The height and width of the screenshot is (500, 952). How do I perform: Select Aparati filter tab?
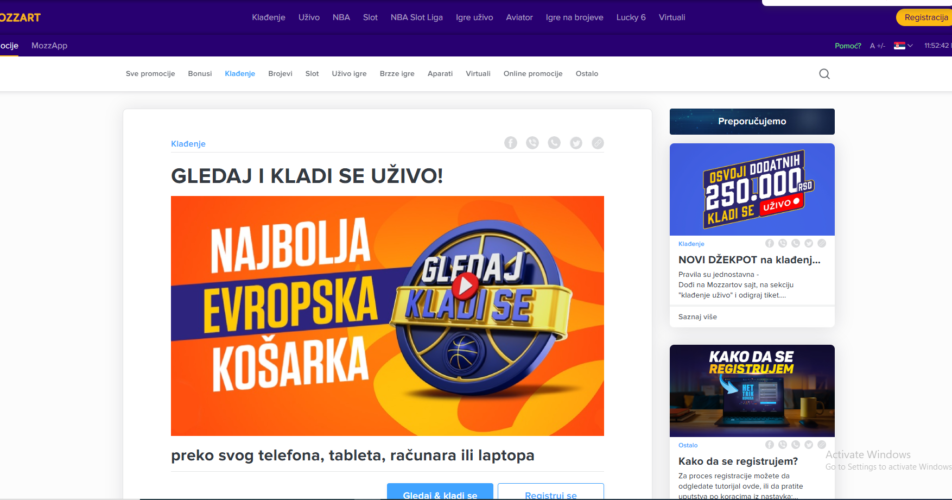click(440, 73)
